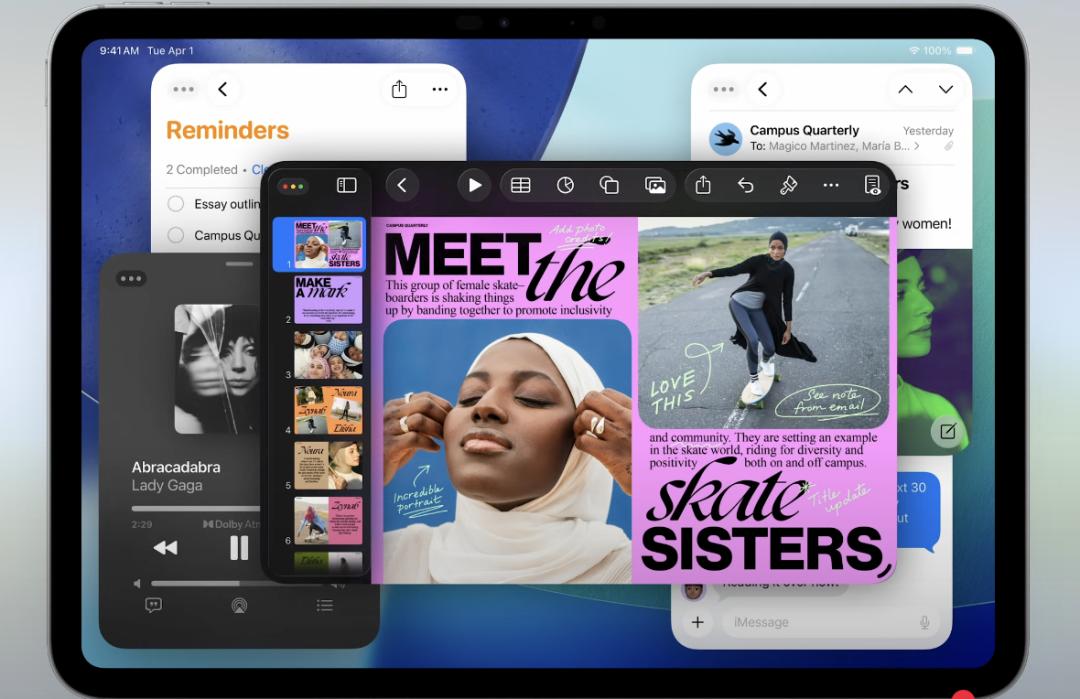Open the Format paintbrush in Keynote
Viewport: 1080px width, 699px height.
pyautogui.click(x=788, y=185)
